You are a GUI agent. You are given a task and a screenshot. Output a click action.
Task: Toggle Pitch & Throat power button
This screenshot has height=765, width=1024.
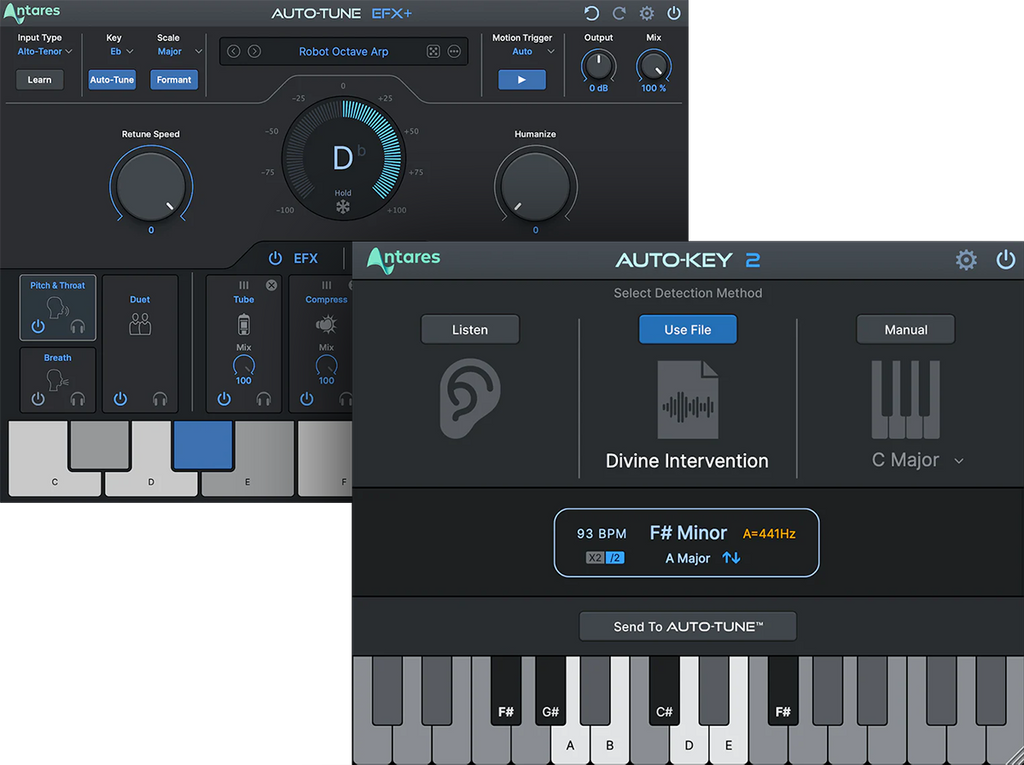pos(38,326)
